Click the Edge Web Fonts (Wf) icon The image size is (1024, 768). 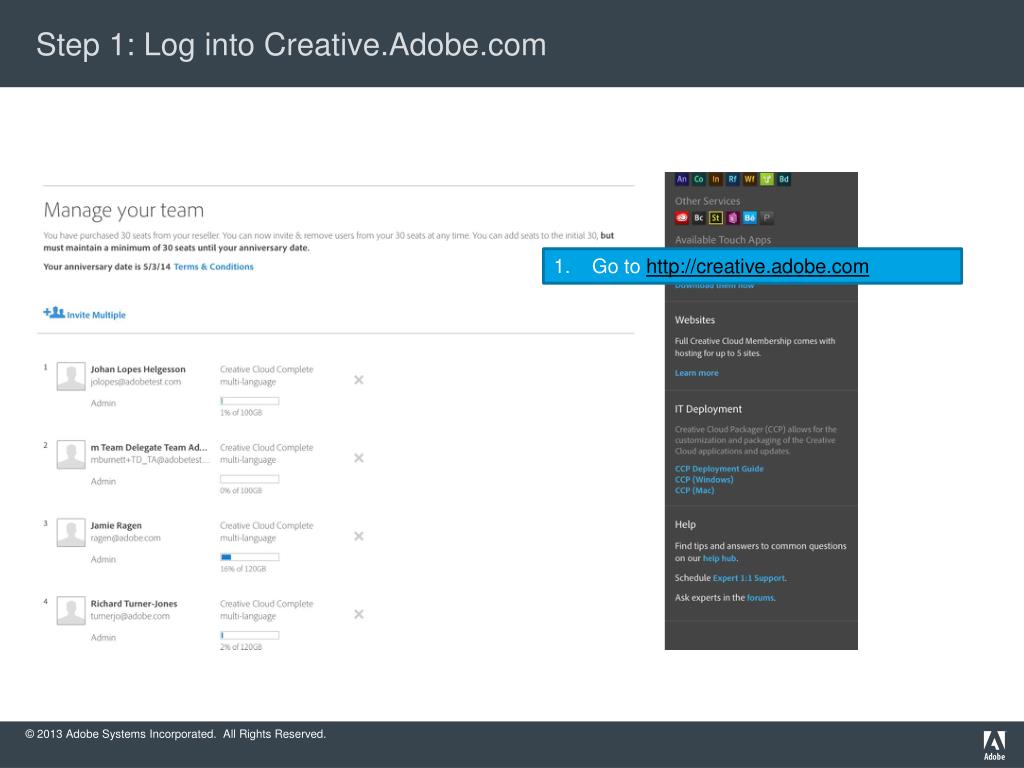point(750,180)
